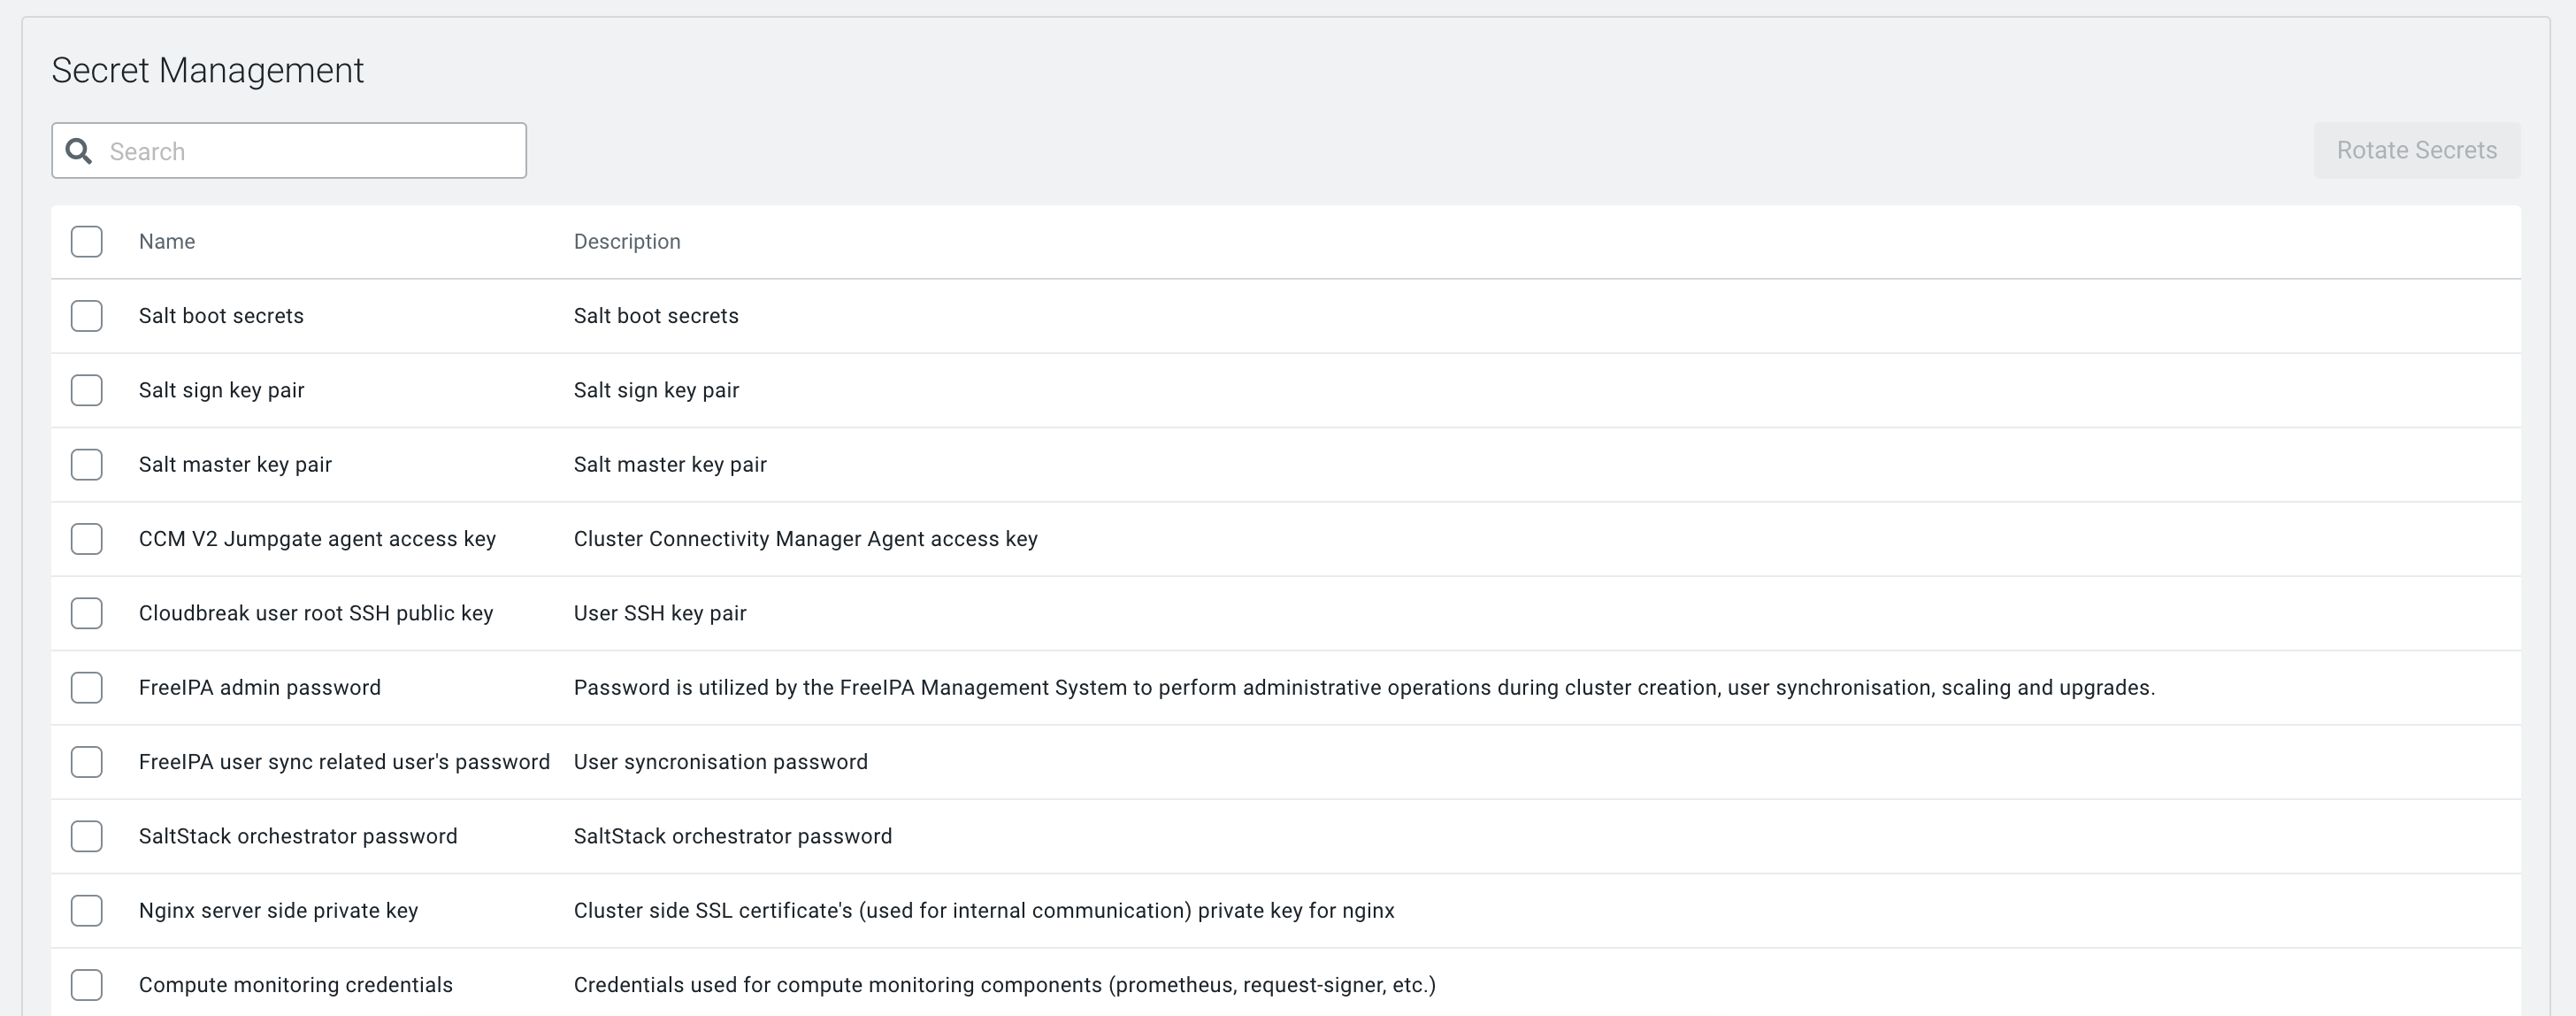2576x1016 pixels.
Task: Select the Salt sign key pair checkbox
Action: point(87,390)
